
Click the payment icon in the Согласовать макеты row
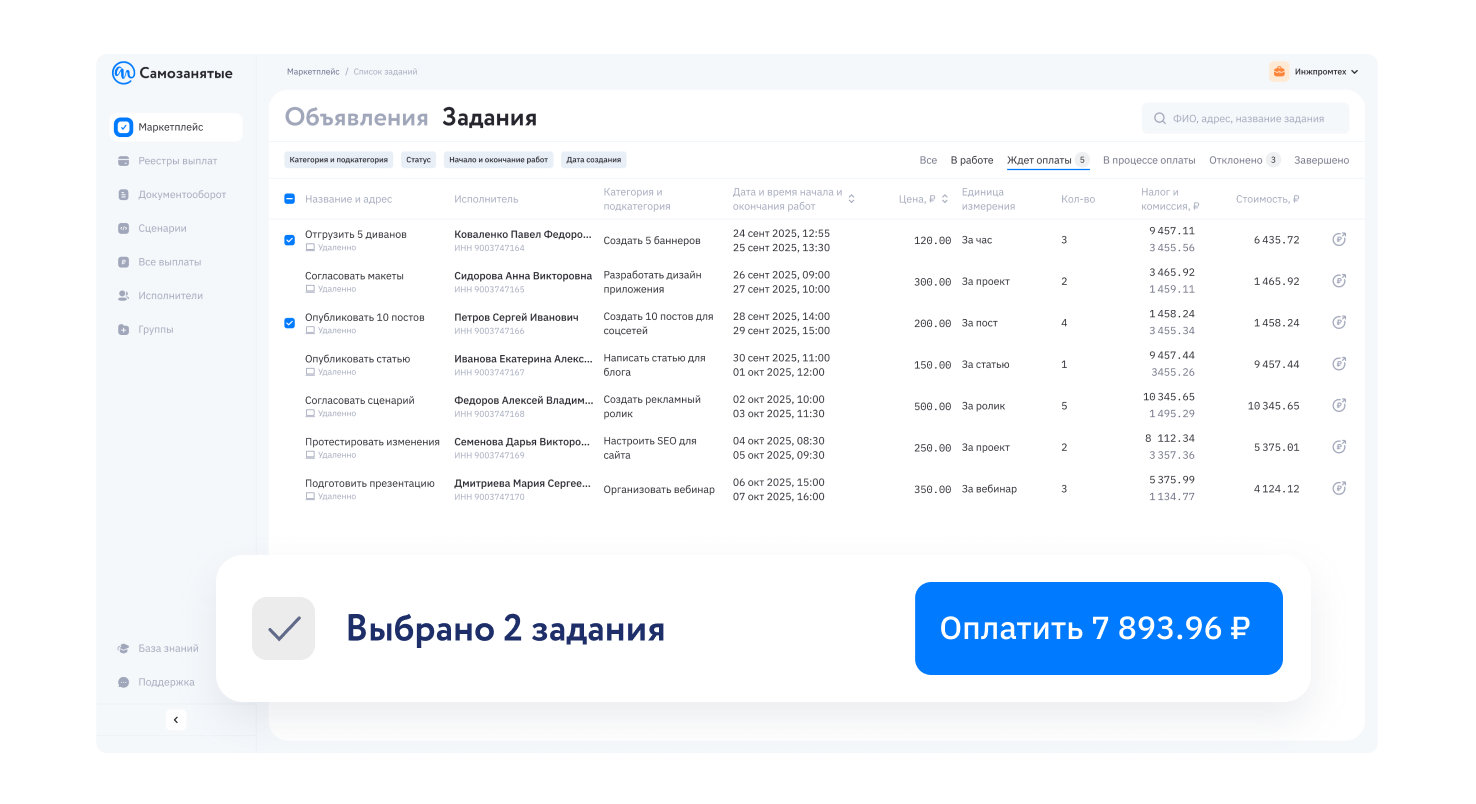point(1338,281)
